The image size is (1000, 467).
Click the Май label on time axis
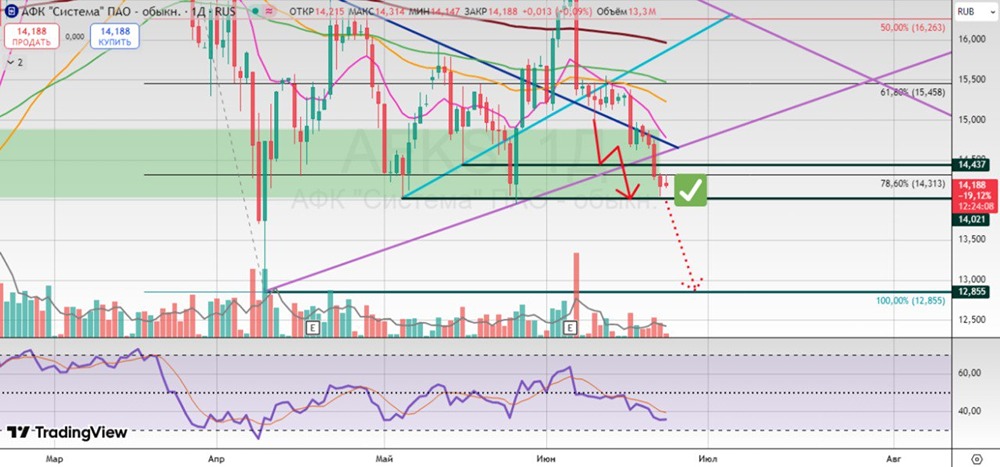[383, 458]
